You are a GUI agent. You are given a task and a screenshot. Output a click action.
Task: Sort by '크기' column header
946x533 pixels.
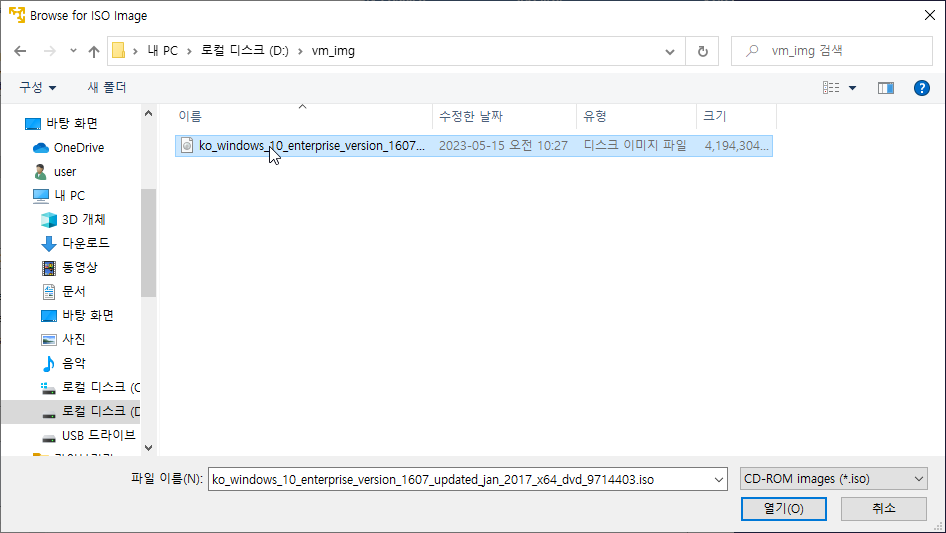pos(737,116)
